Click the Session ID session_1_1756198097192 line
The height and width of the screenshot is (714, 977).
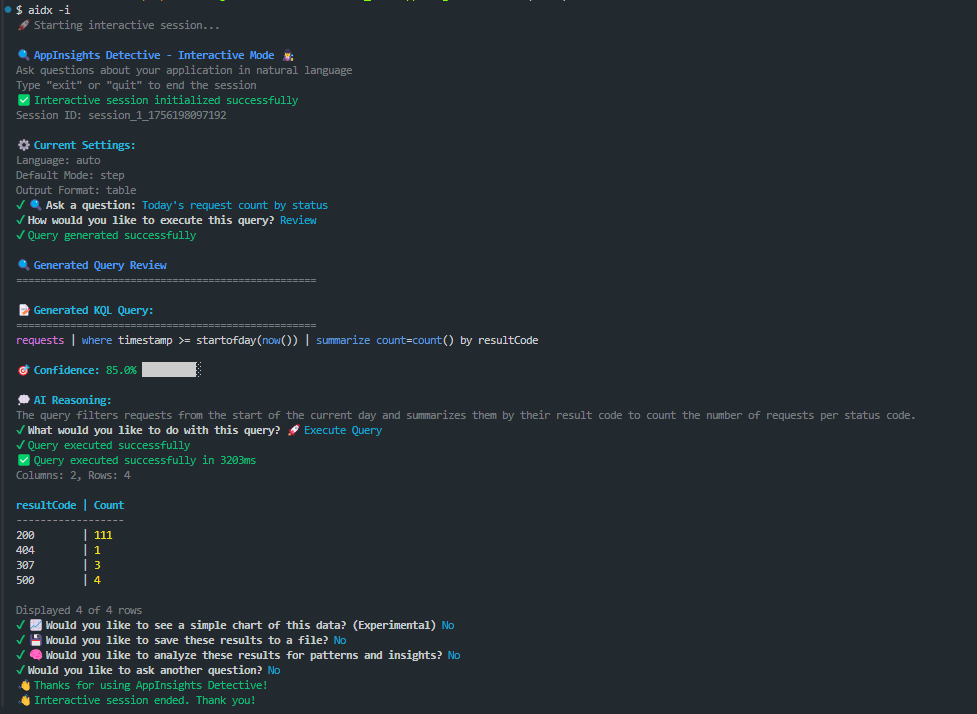point(121,115)
